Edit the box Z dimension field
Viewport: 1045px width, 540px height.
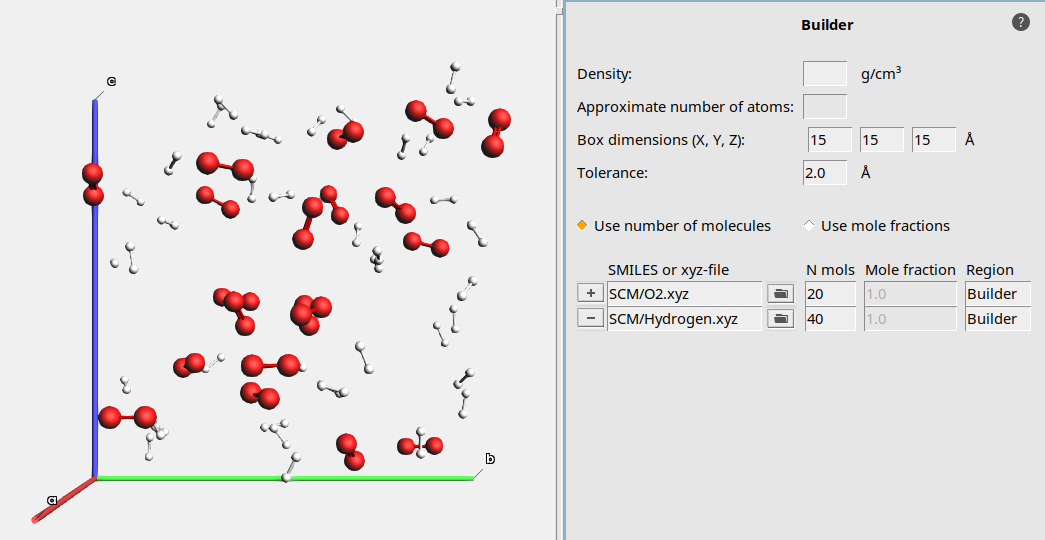[x=934, y=140]
